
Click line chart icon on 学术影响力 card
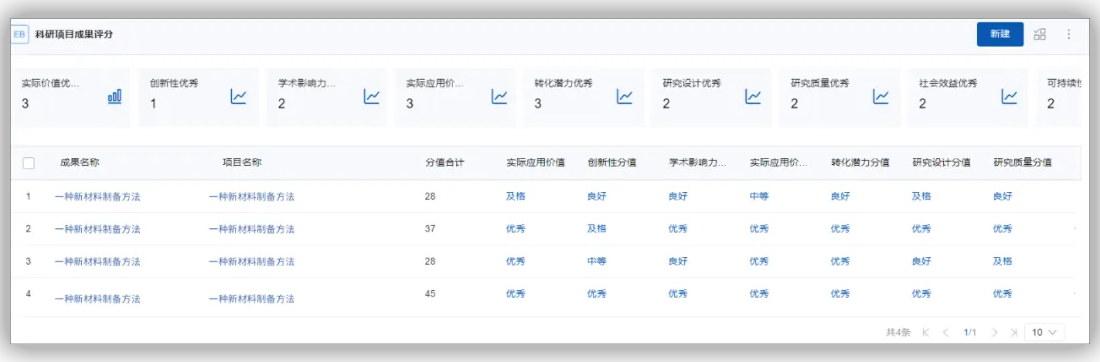point(371,97)
